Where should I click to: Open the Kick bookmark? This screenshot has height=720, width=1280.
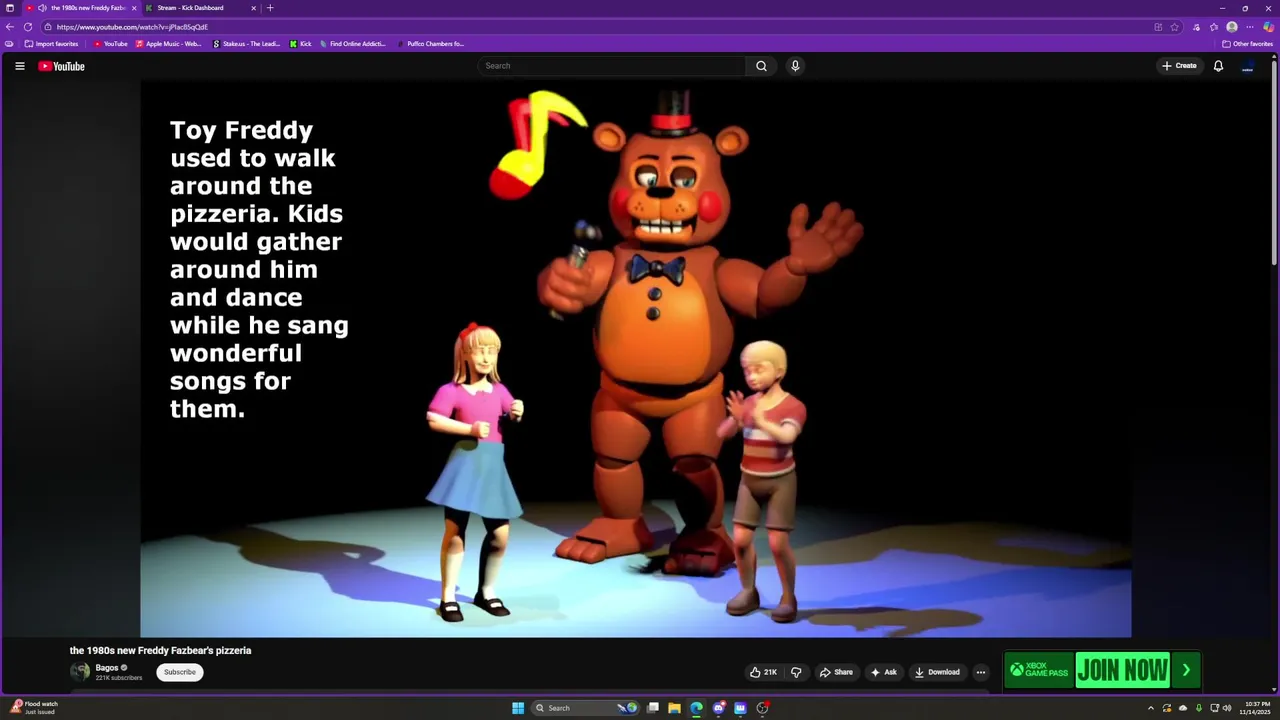(x=301, y=44)
